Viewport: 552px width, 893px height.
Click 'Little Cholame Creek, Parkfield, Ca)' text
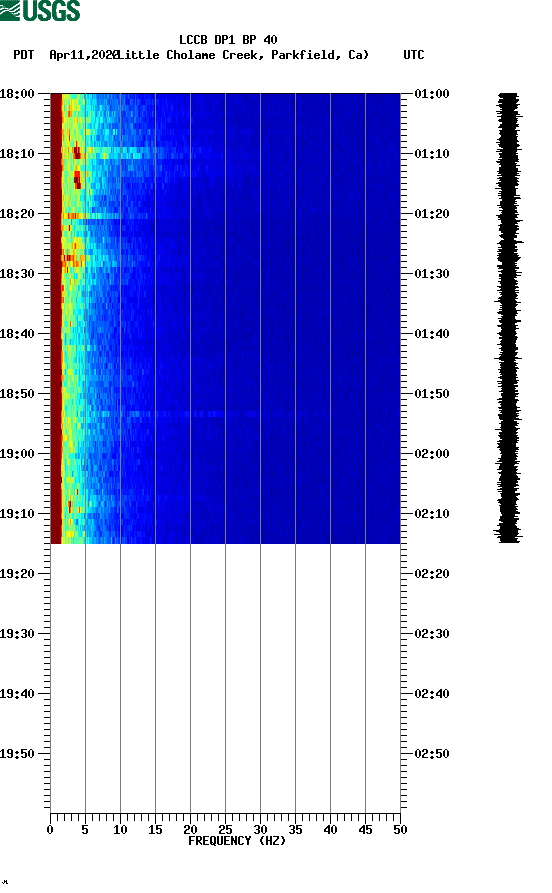point(243,55)
